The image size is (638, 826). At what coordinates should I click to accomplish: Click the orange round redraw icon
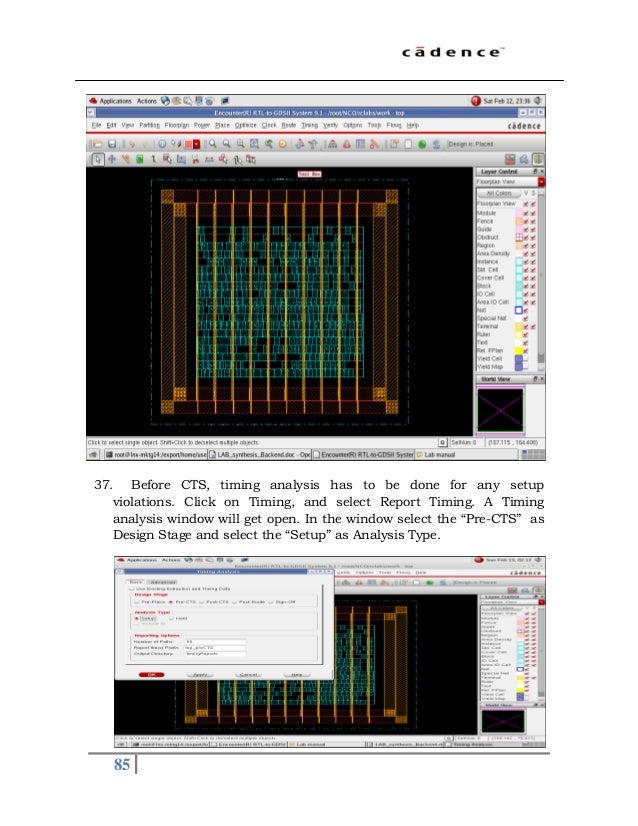[282, 144]
